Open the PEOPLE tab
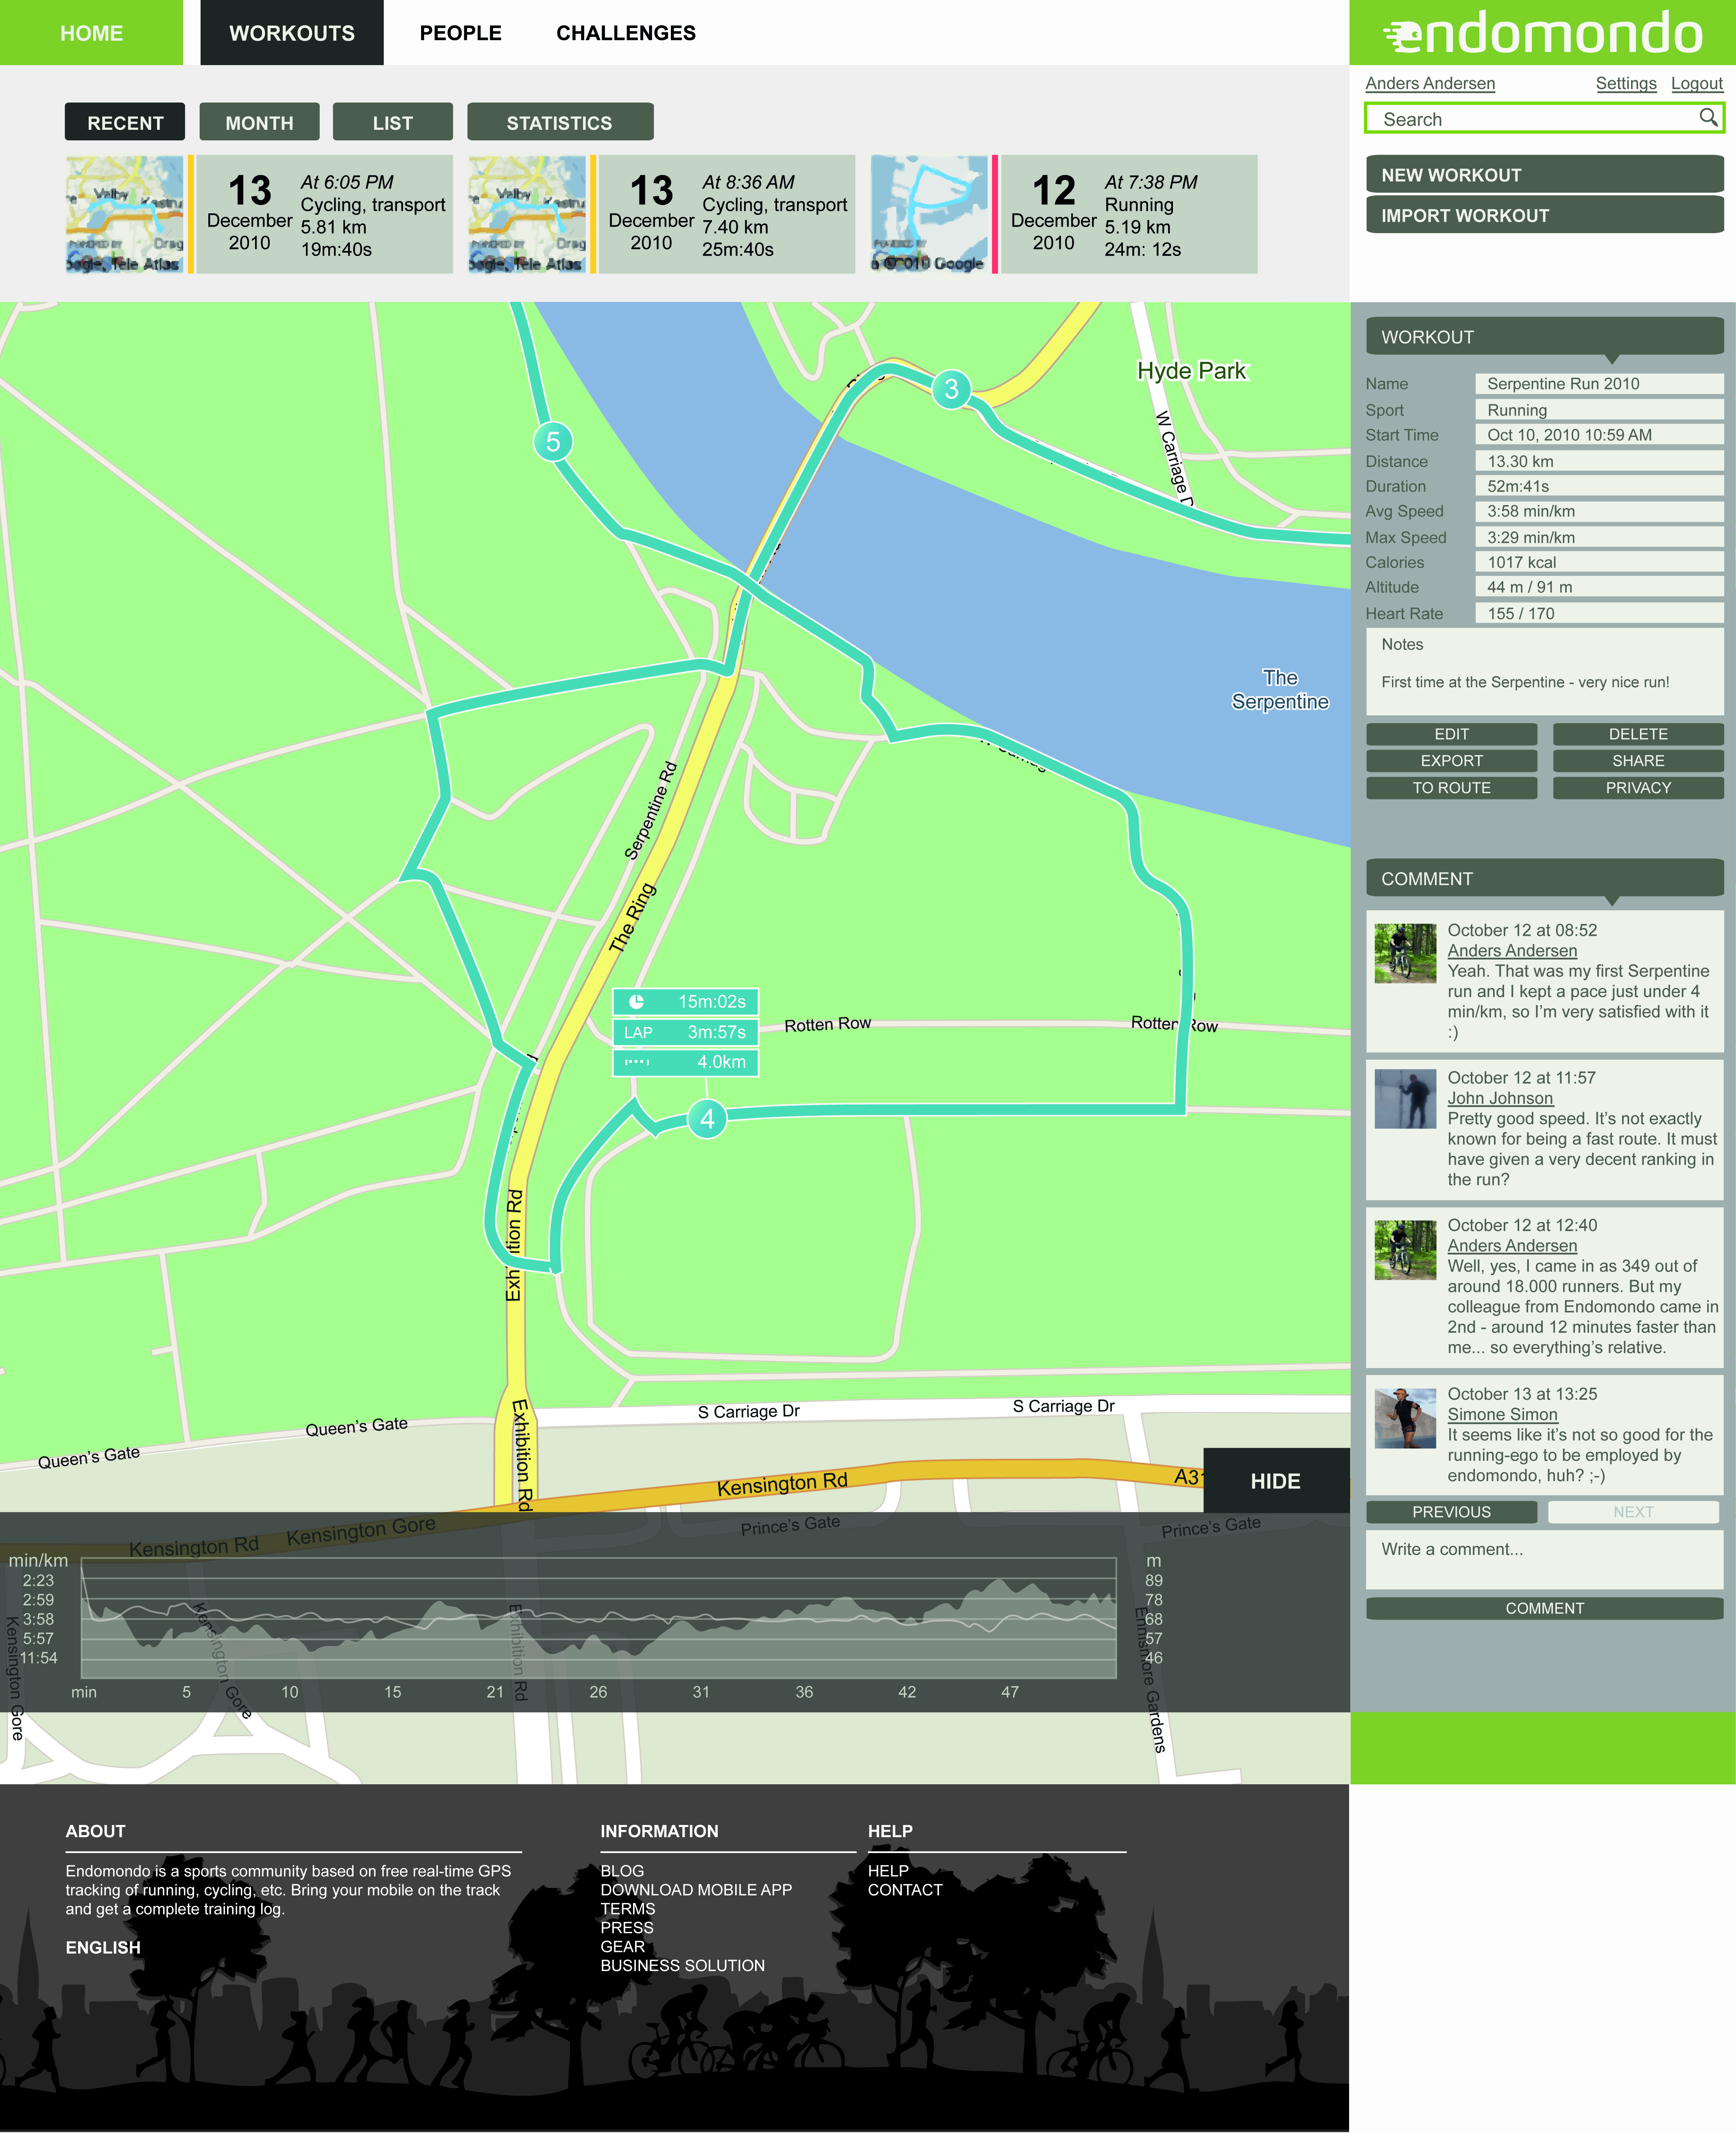The height and width of the screenshot is (2133, 1736). coord(460,33)
